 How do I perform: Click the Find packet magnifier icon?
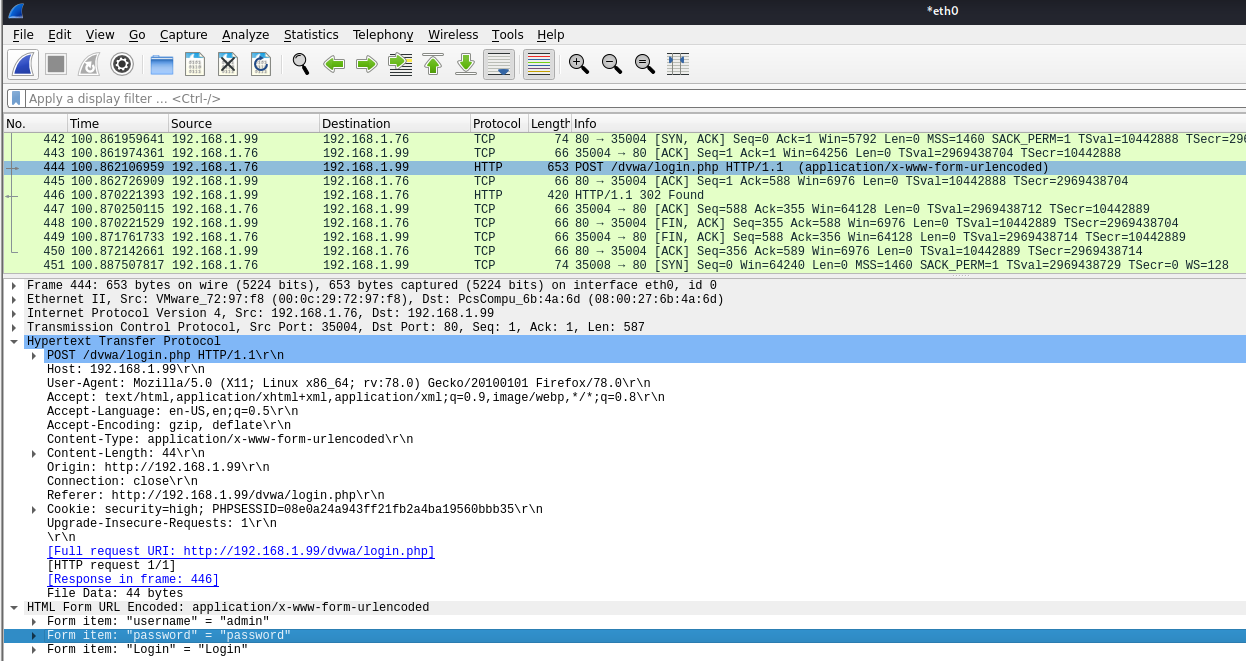pos(300,64)
